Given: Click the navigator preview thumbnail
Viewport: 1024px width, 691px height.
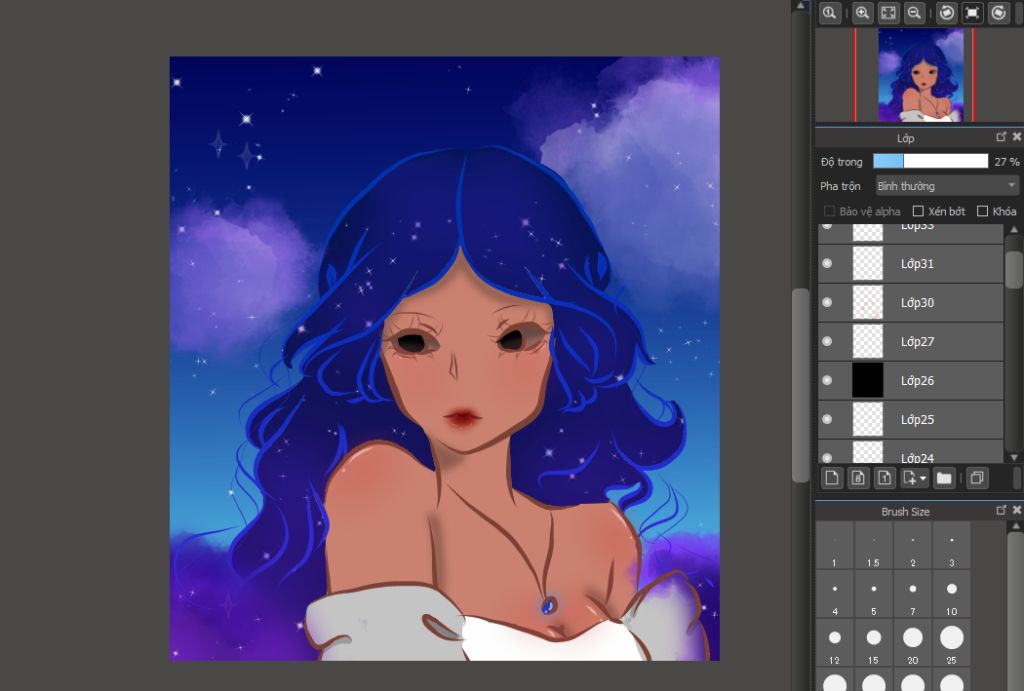Looking at the screenshot, I should click(921, 74).
